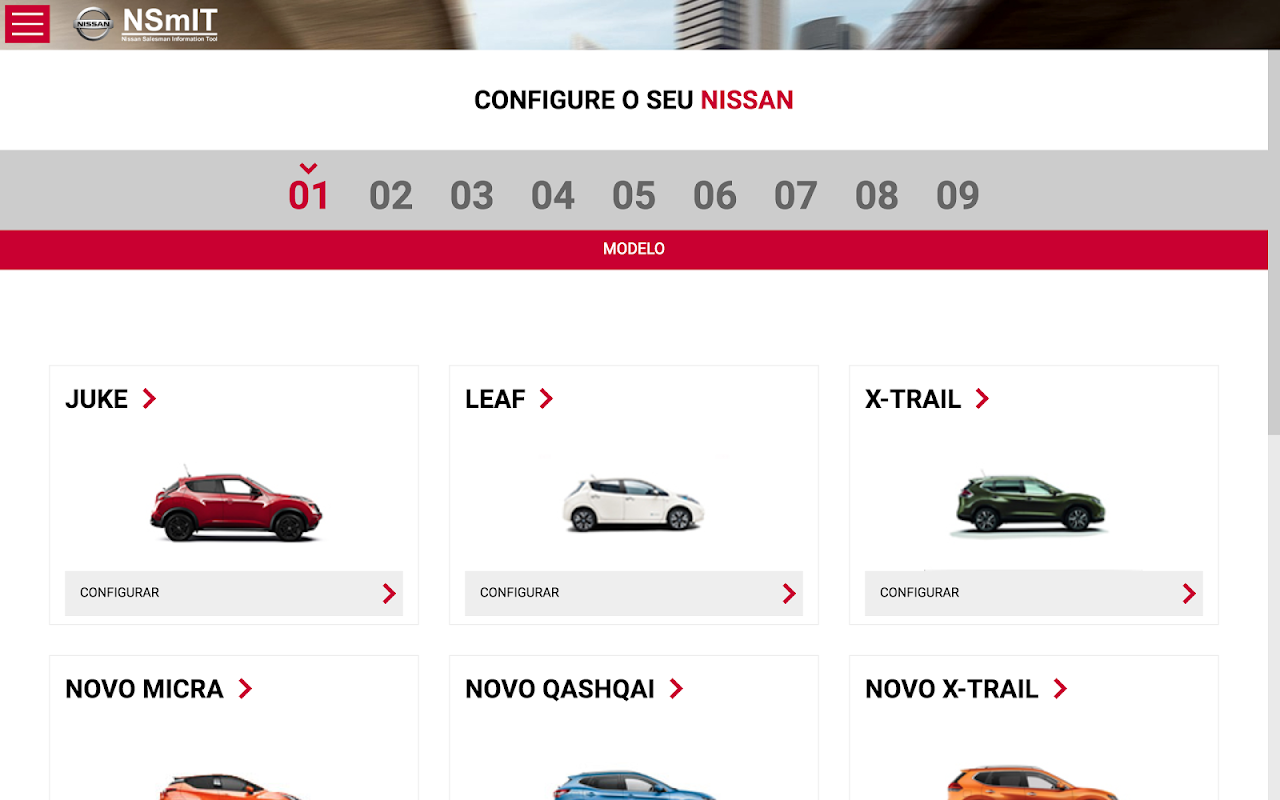1280x800 pixels.
Task: Click the arrow next to NOVO MICRA
Action: (245, 689)
